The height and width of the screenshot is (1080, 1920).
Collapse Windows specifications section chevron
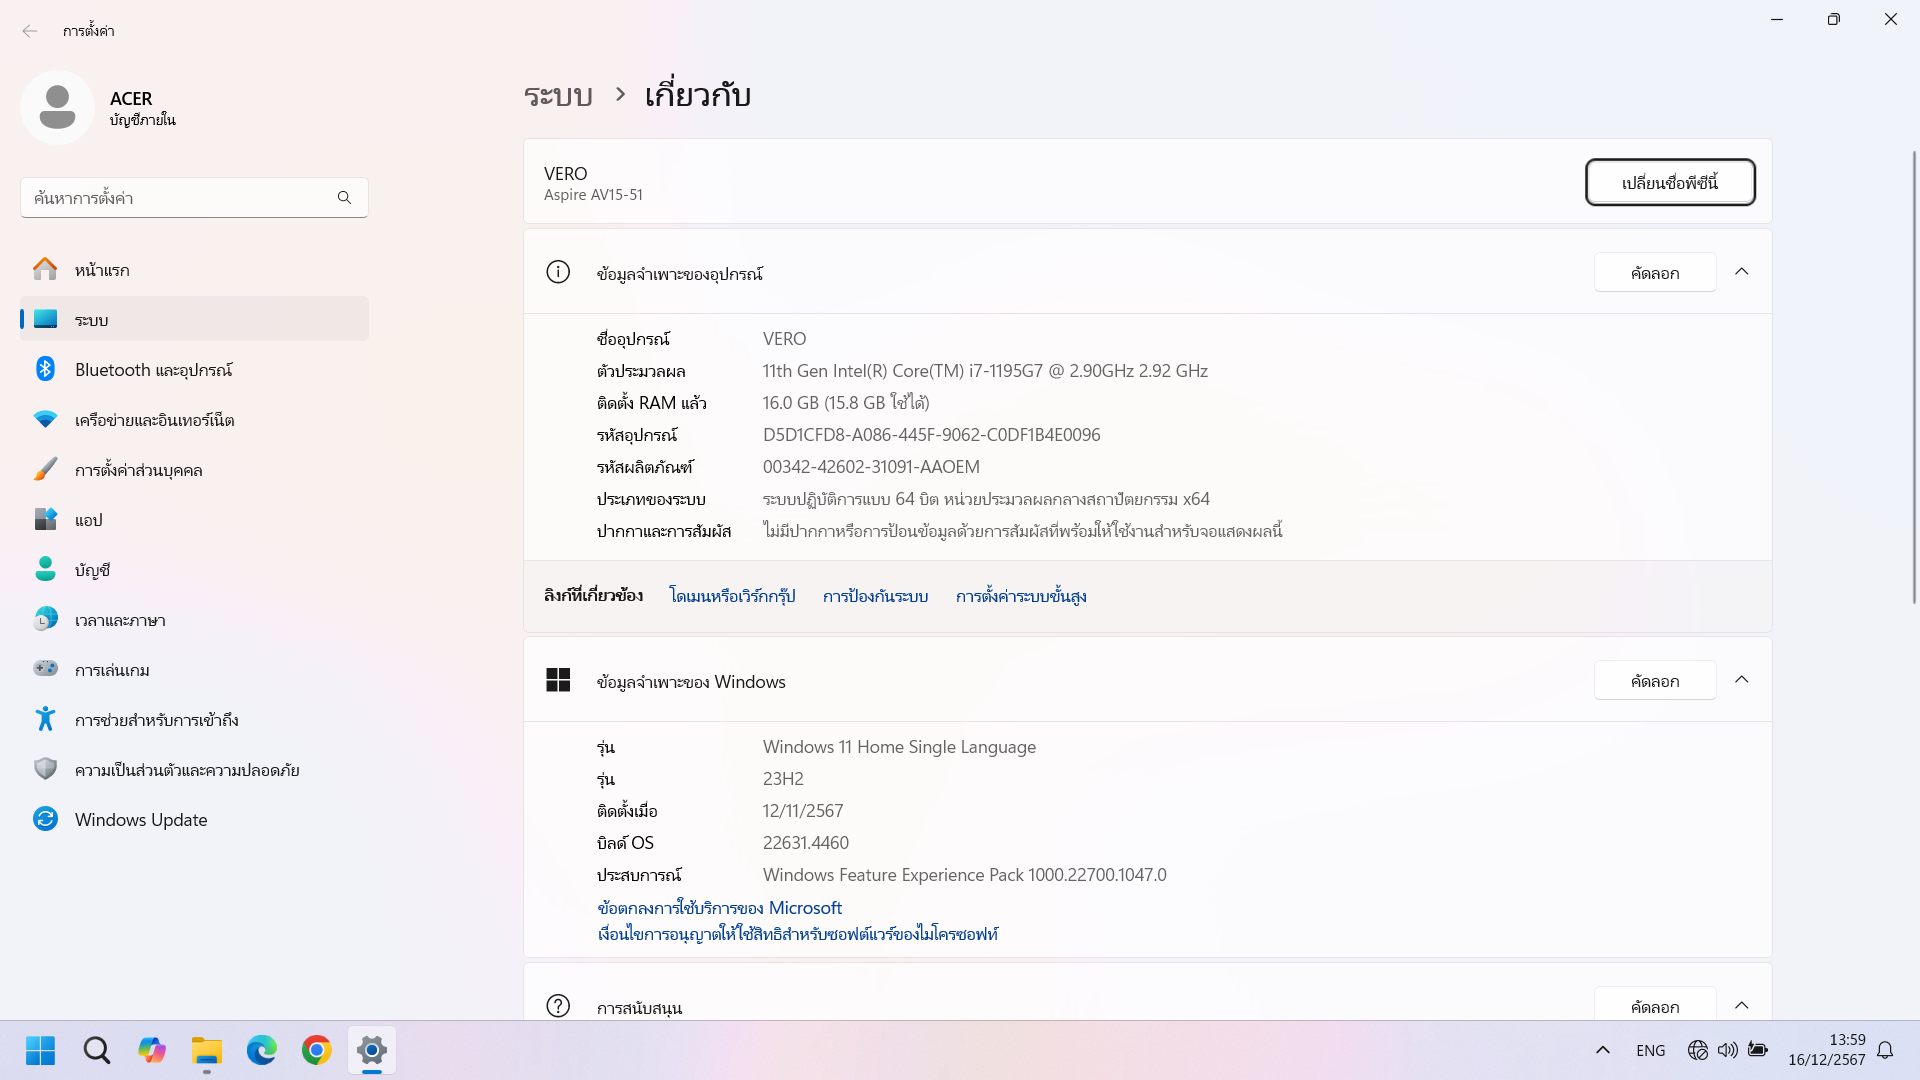[x=1741, y=680]
